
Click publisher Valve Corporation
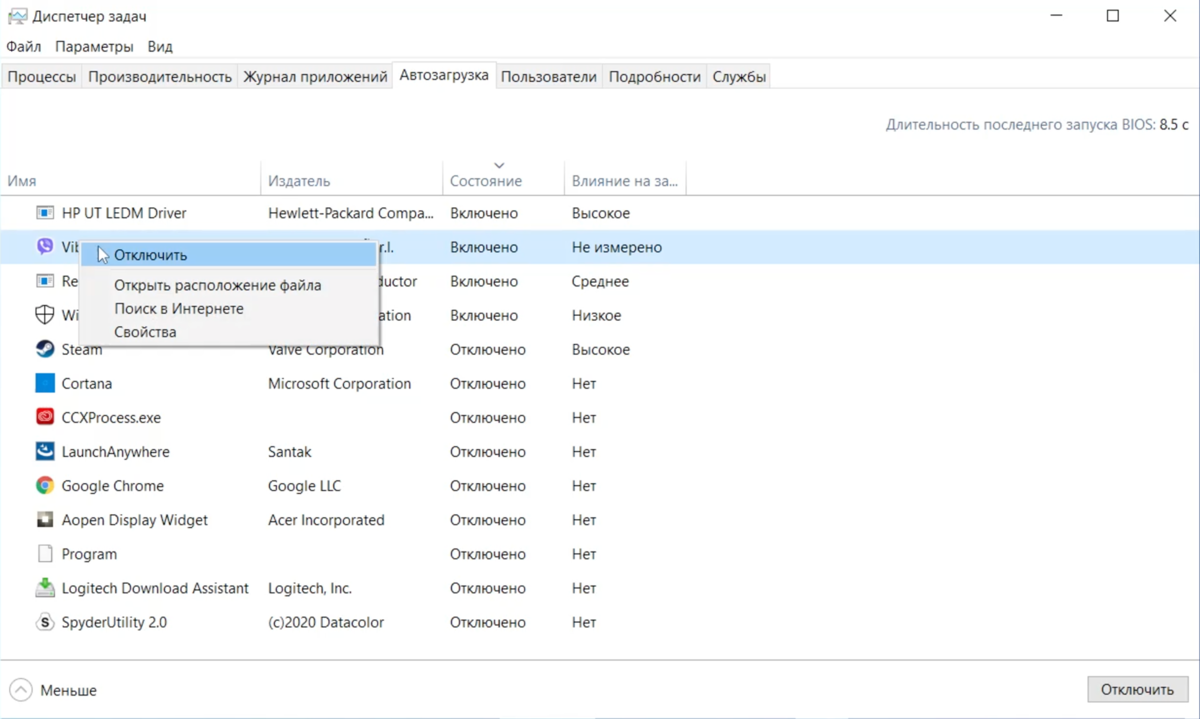click(326, 349)
